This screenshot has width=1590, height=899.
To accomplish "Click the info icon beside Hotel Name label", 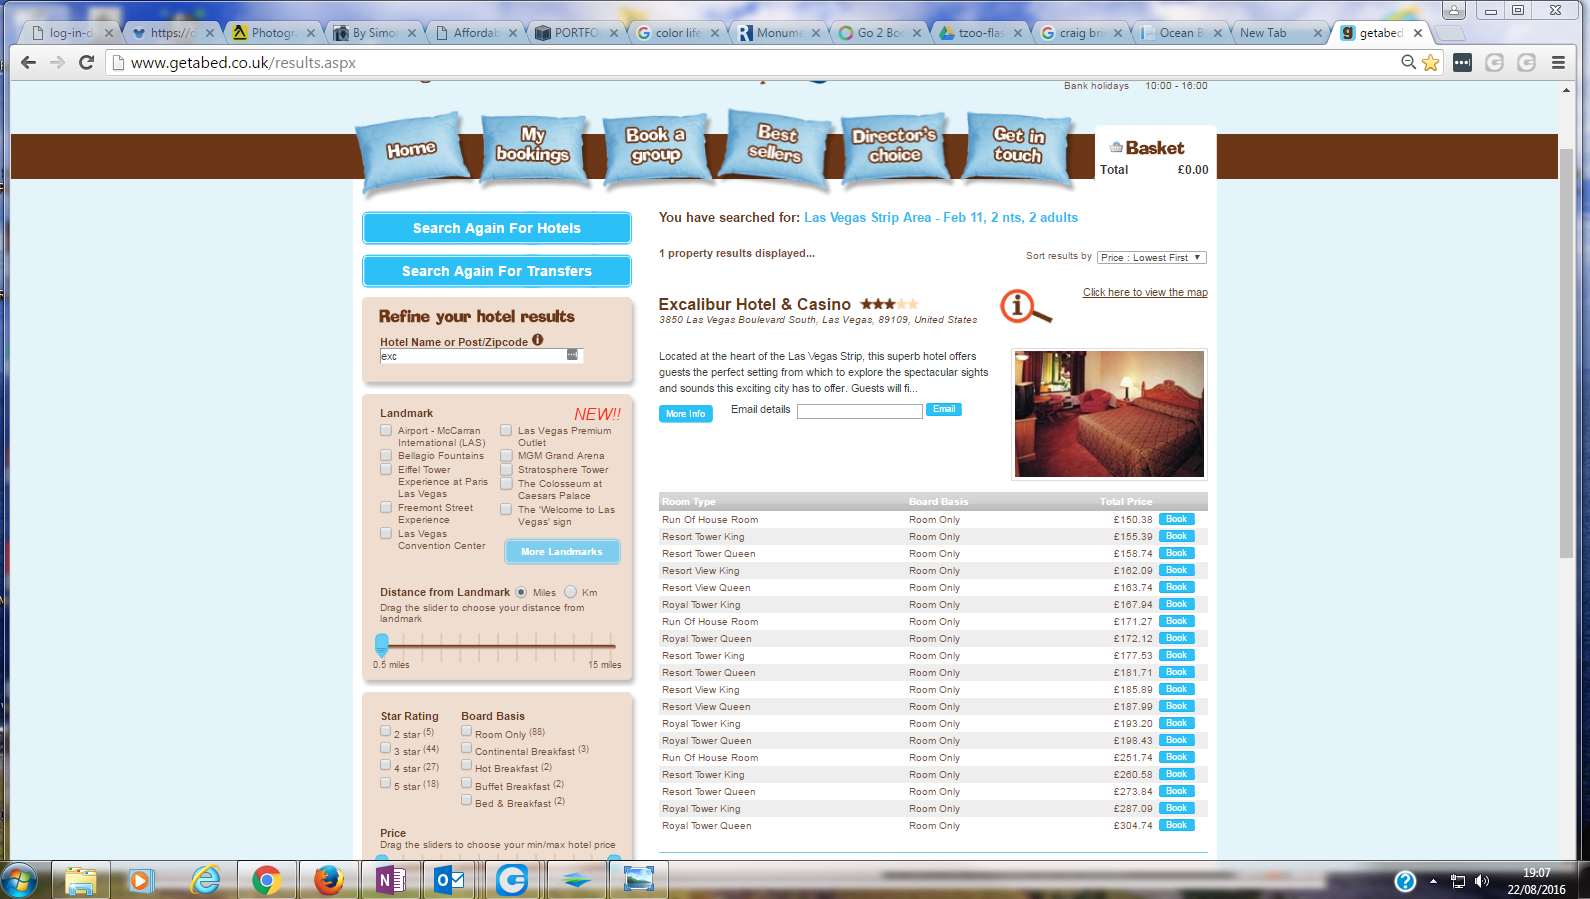I will 537,340.
